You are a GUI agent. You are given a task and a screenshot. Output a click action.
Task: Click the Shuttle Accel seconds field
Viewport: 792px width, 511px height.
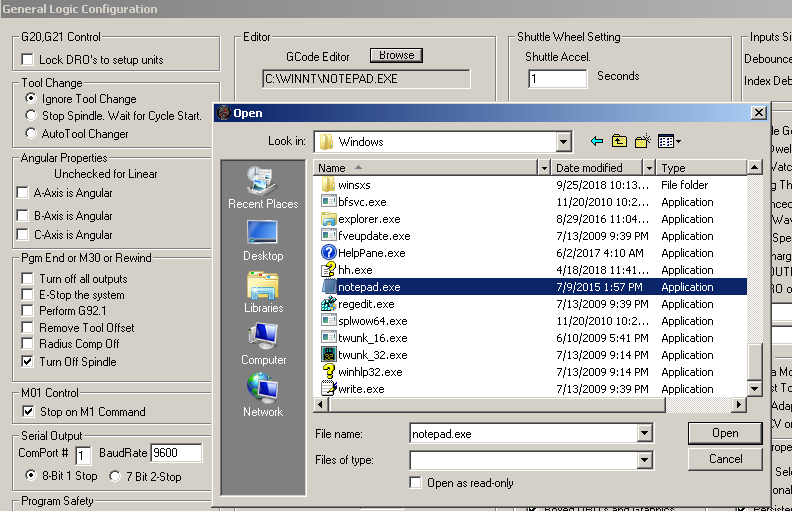[x=558, y=79]
